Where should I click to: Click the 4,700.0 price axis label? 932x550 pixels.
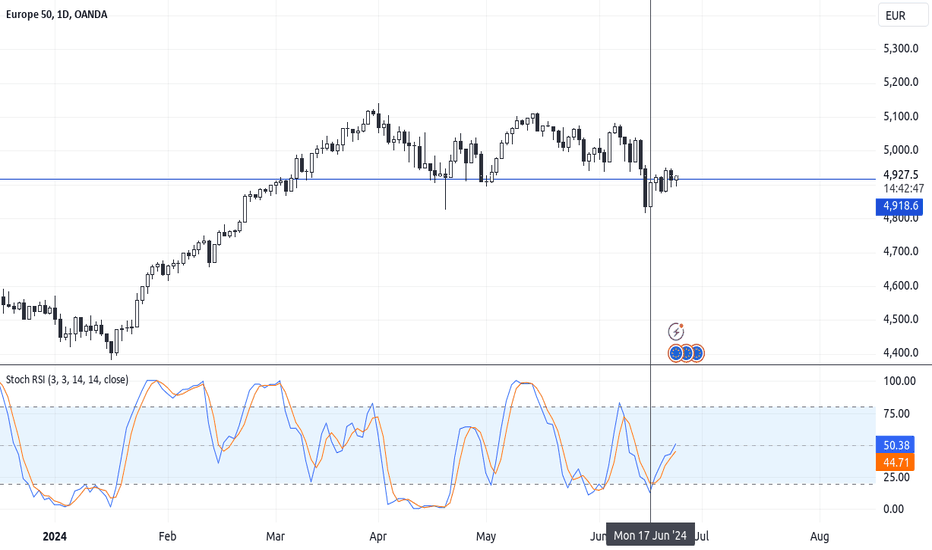900,252
